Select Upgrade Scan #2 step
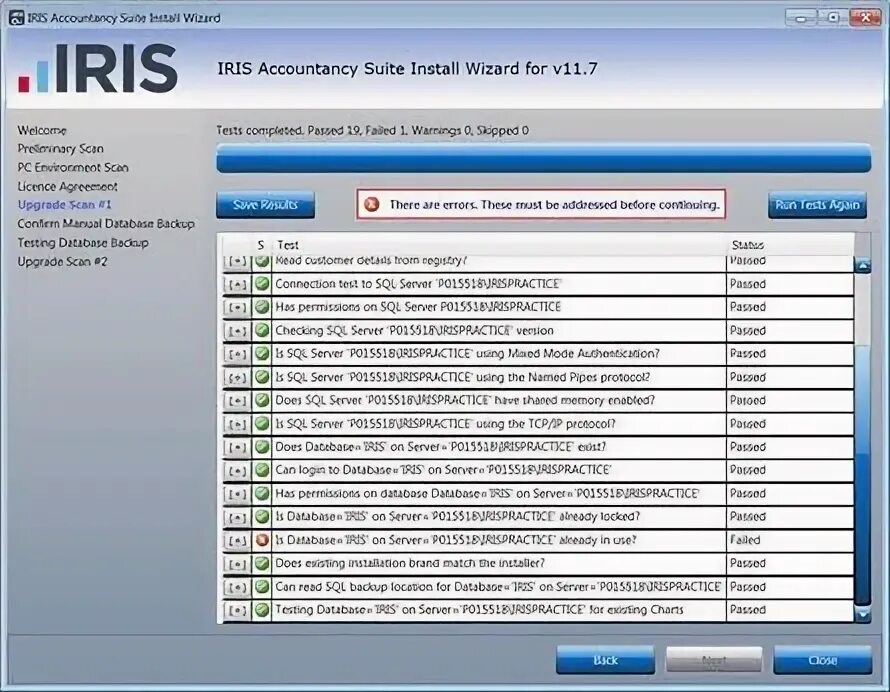 click(x=62, y=262)
